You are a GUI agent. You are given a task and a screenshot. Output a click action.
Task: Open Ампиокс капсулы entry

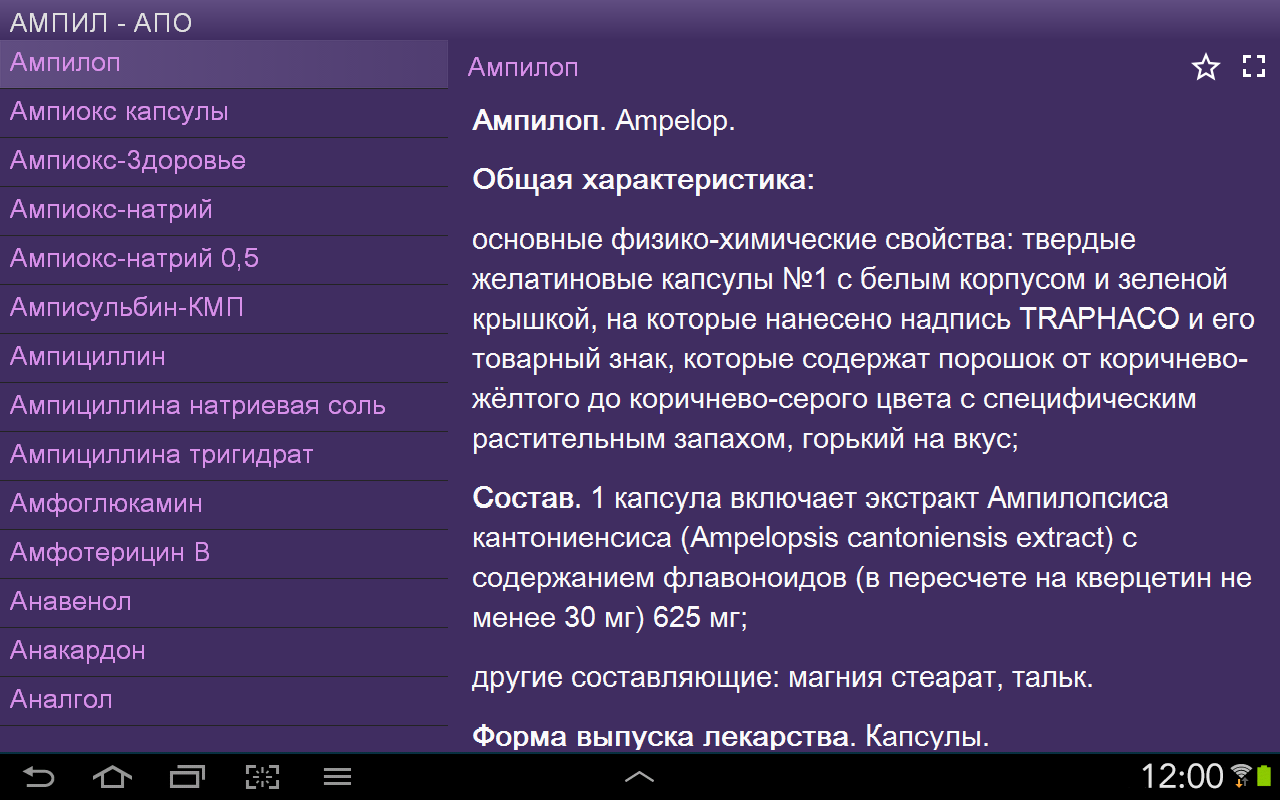pyautogui.click(x=224, y=112)
